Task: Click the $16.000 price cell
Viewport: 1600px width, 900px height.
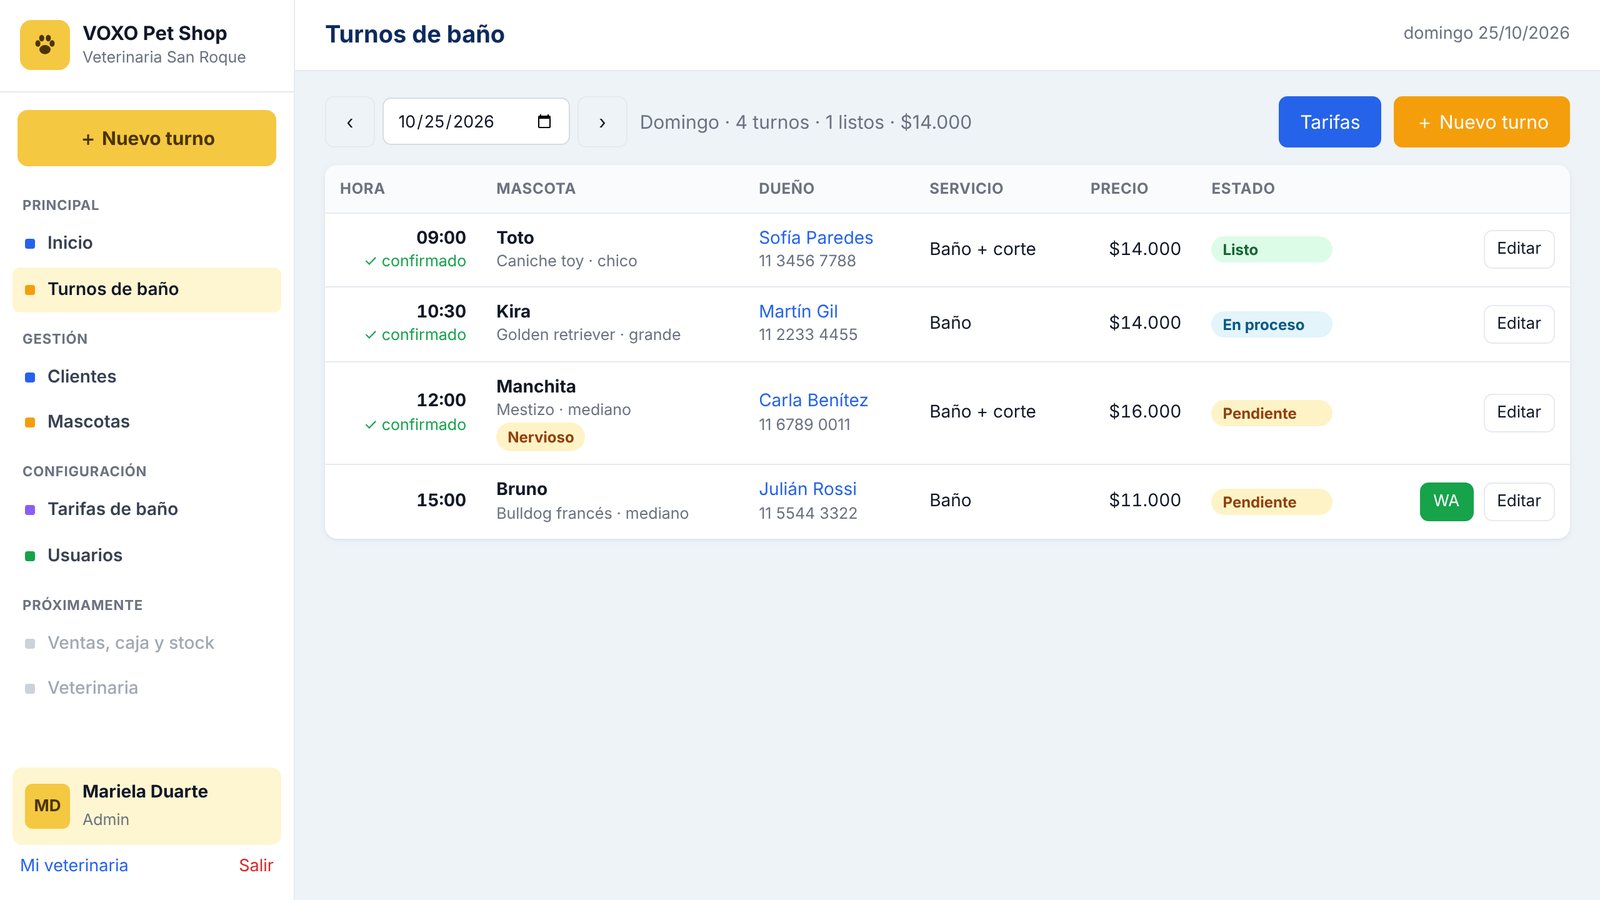Action: point(1144,412)
